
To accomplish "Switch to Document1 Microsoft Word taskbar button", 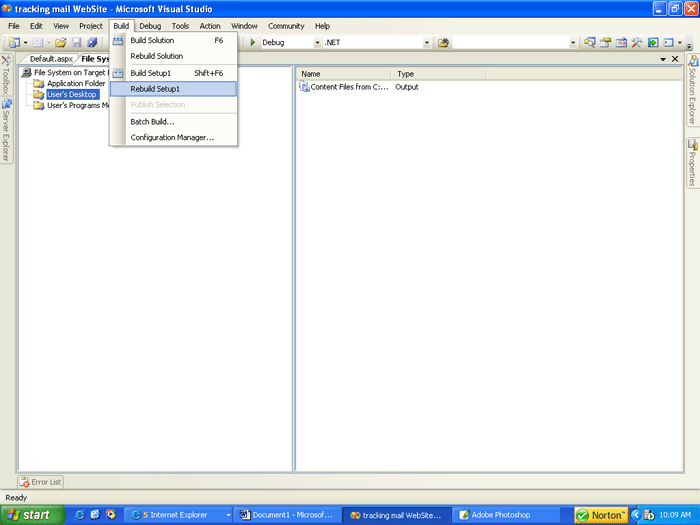I will pyautogui.click(x=288, y=515).
